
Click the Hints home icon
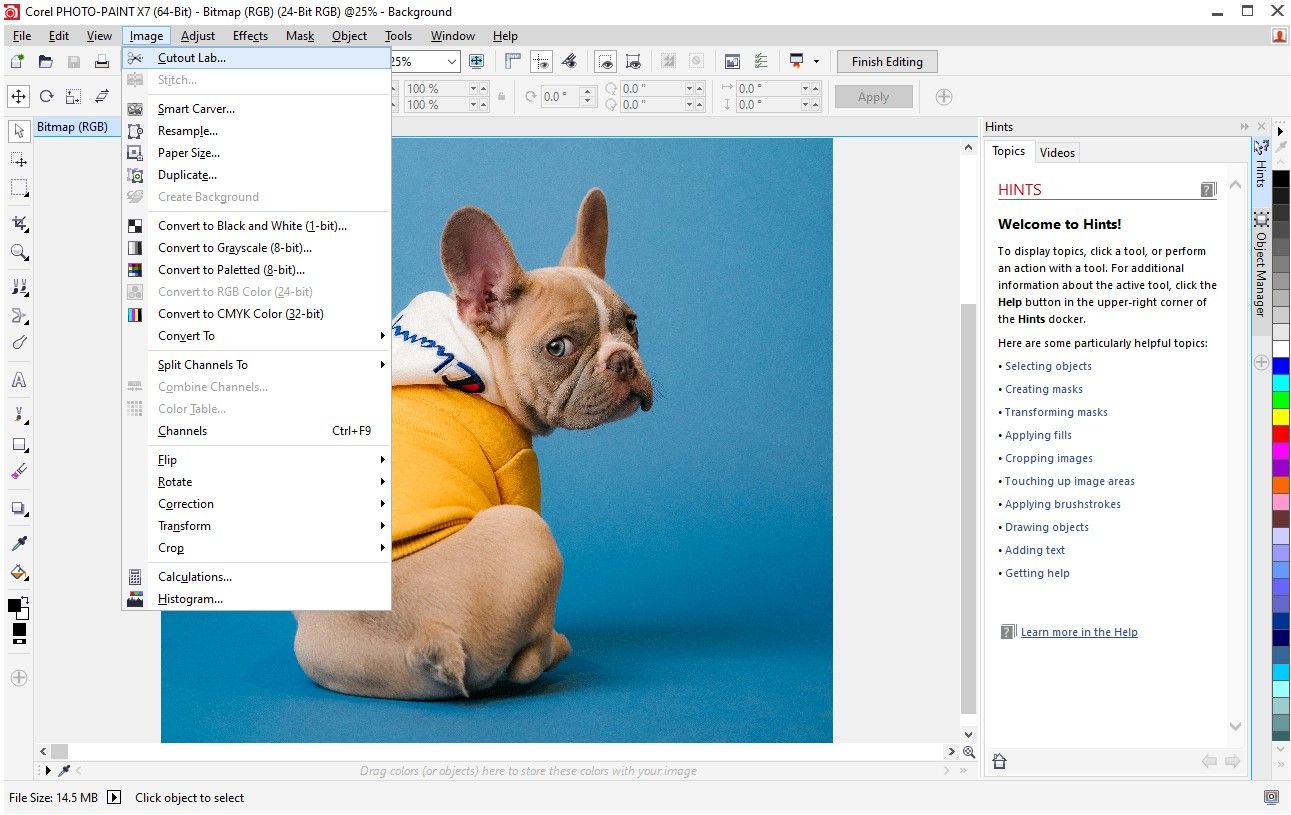999,761
